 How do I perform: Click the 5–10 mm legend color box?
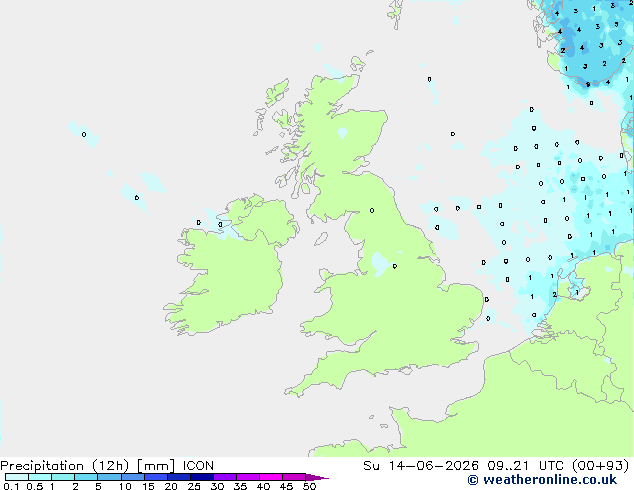pyautogui.click(x=110, y=477)
